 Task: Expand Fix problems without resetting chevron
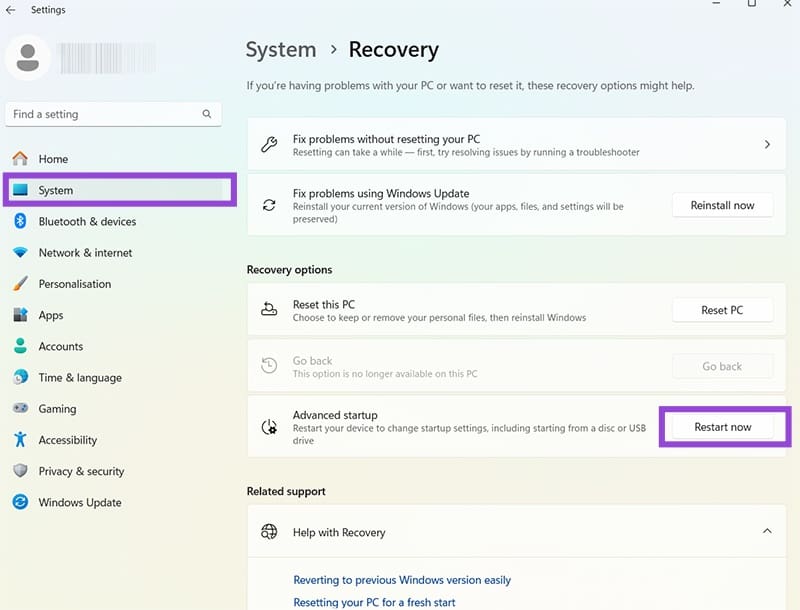(x=767, y=145)
